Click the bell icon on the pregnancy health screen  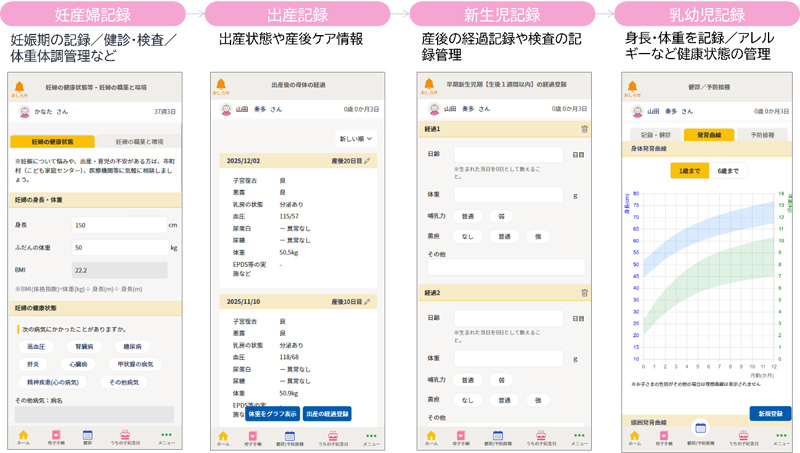pos(20,88)
